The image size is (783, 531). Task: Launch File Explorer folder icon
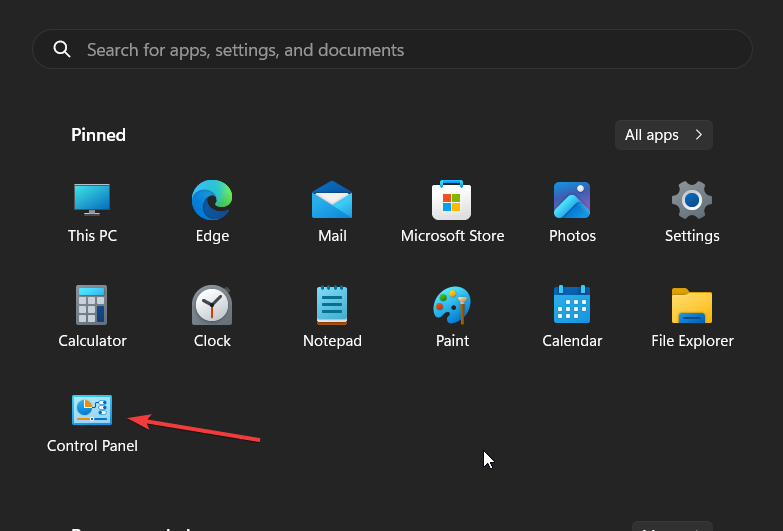[692, 306]
